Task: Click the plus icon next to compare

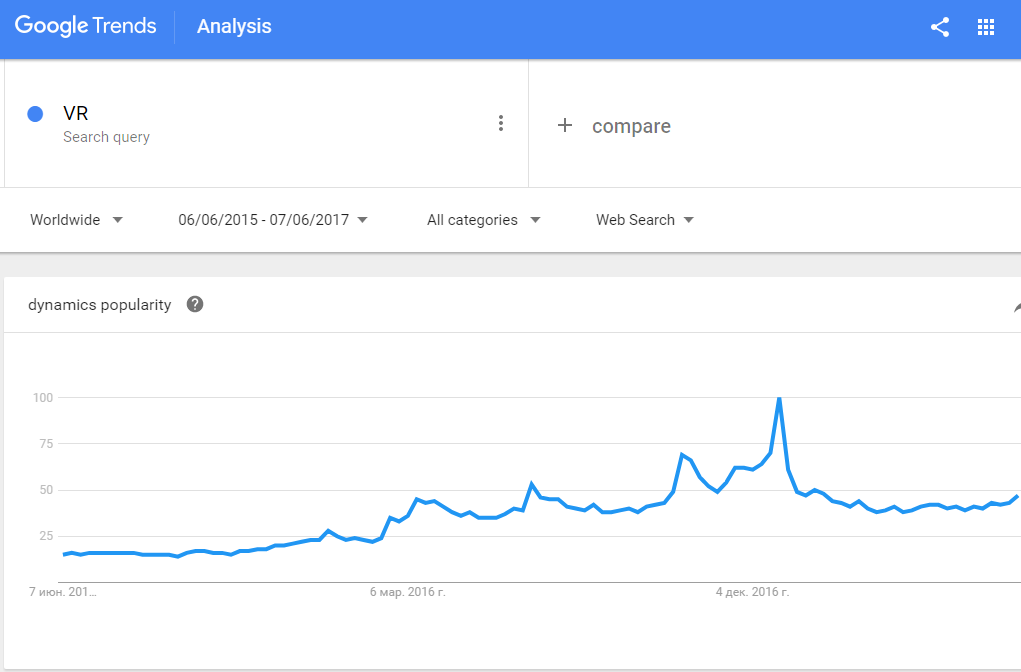Action: [565, 125]
